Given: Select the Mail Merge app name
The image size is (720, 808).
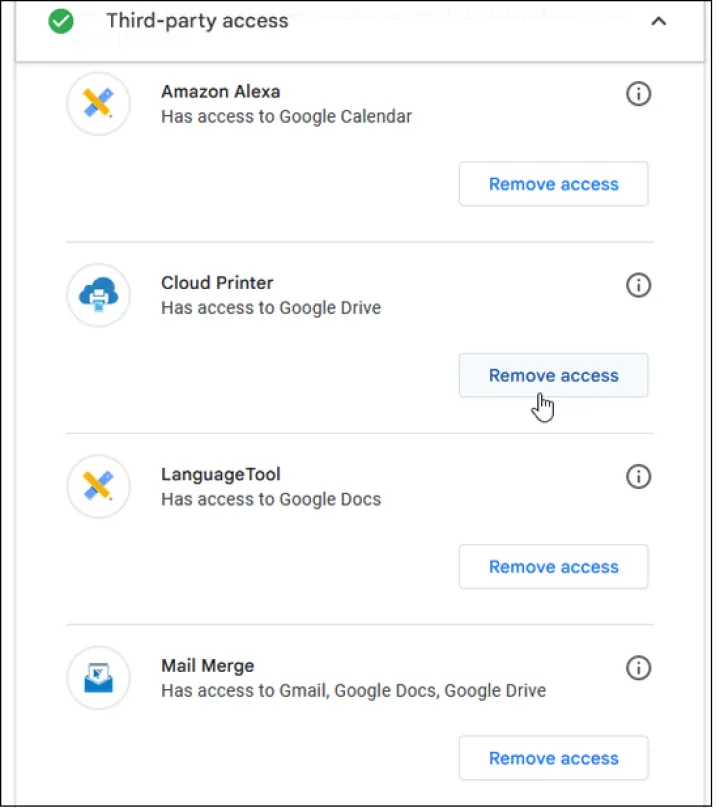Looking at the screenshot, I should (208, 666).
